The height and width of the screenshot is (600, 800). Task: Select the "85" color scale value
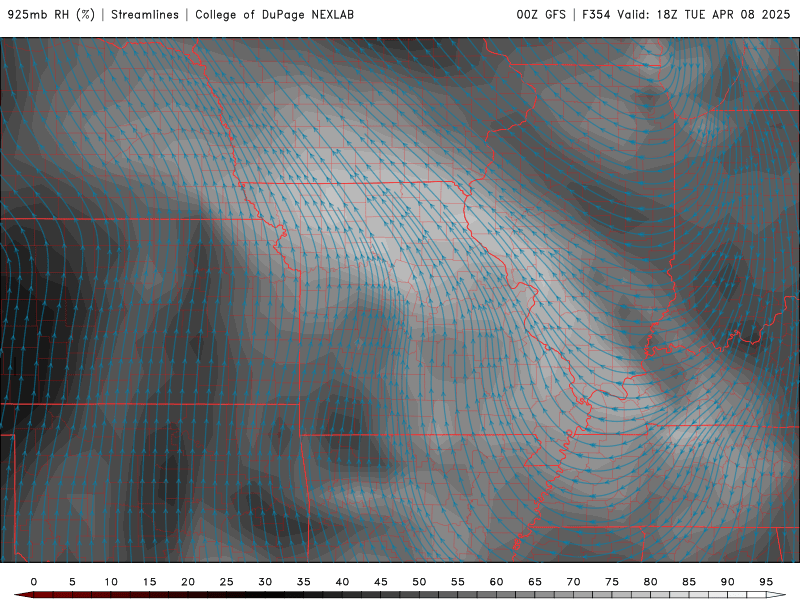689,582
